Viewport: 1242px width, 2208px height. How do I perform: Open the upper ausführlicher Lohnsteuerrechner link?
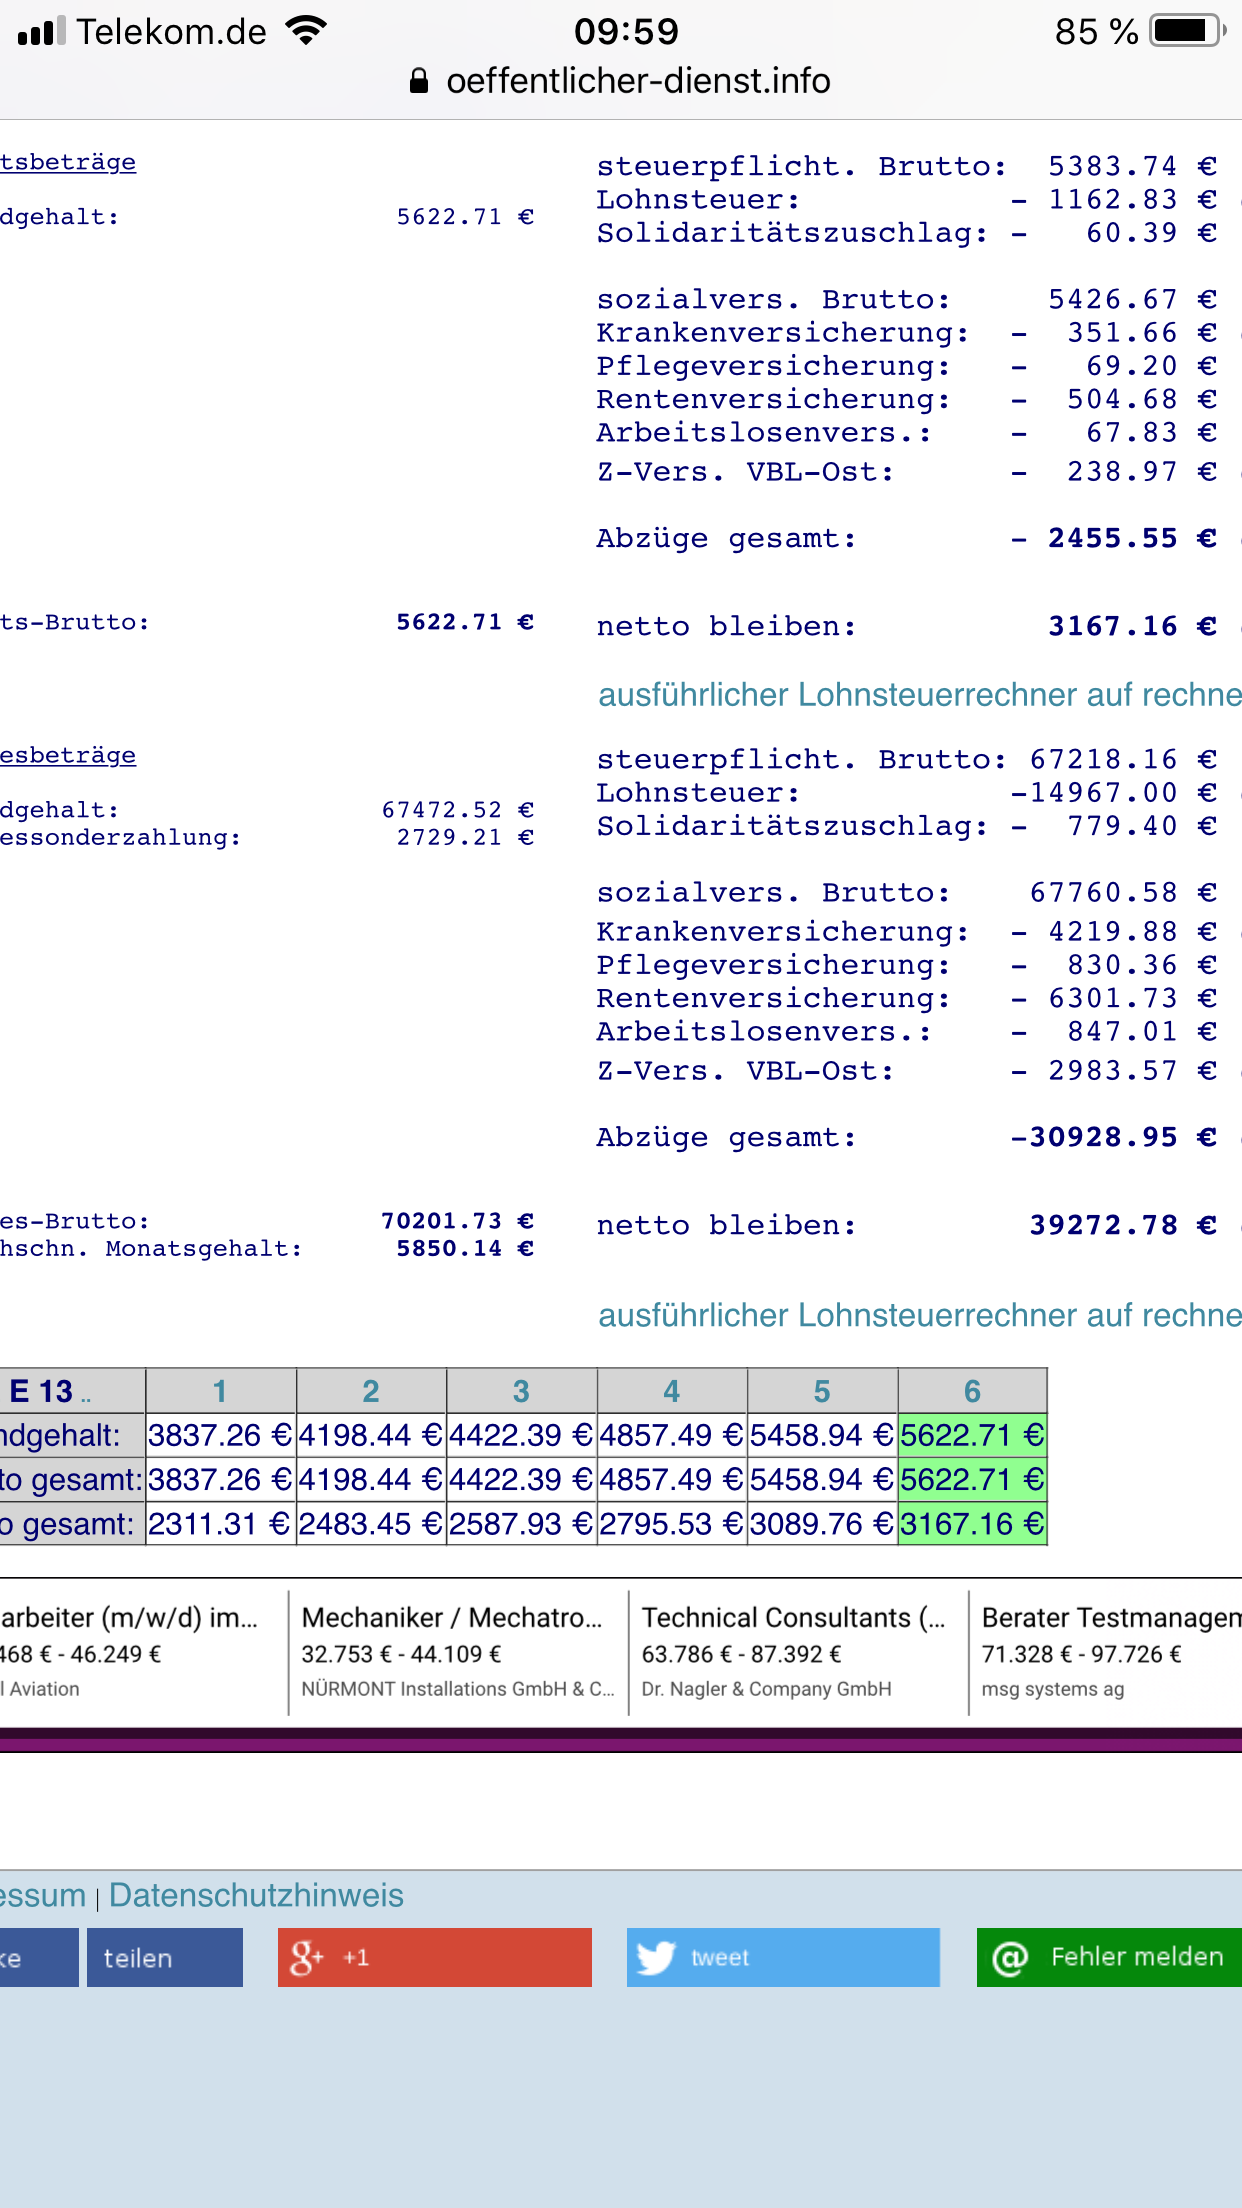coord(919,695)
